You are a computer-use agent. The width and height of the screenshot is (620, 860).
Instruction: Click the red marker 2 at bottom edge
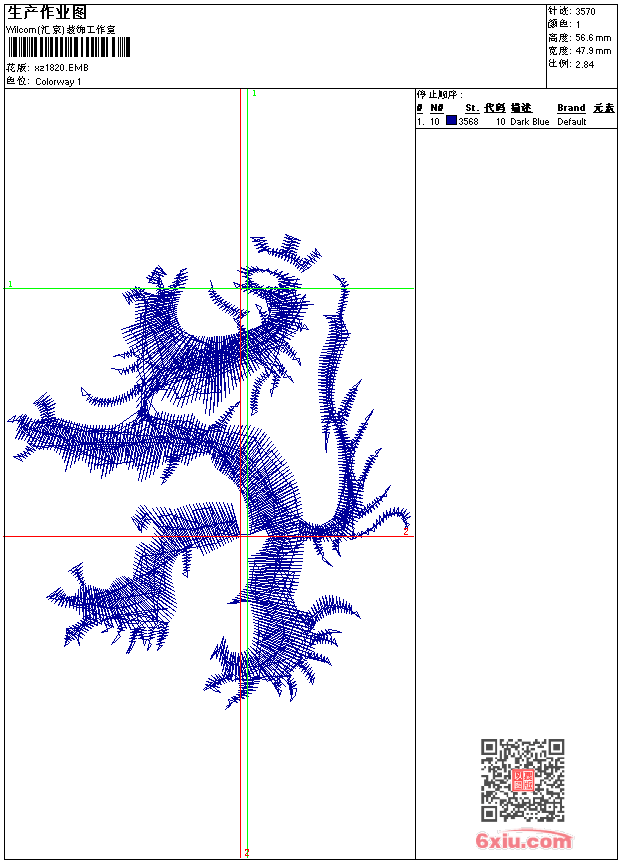point(247,852)
